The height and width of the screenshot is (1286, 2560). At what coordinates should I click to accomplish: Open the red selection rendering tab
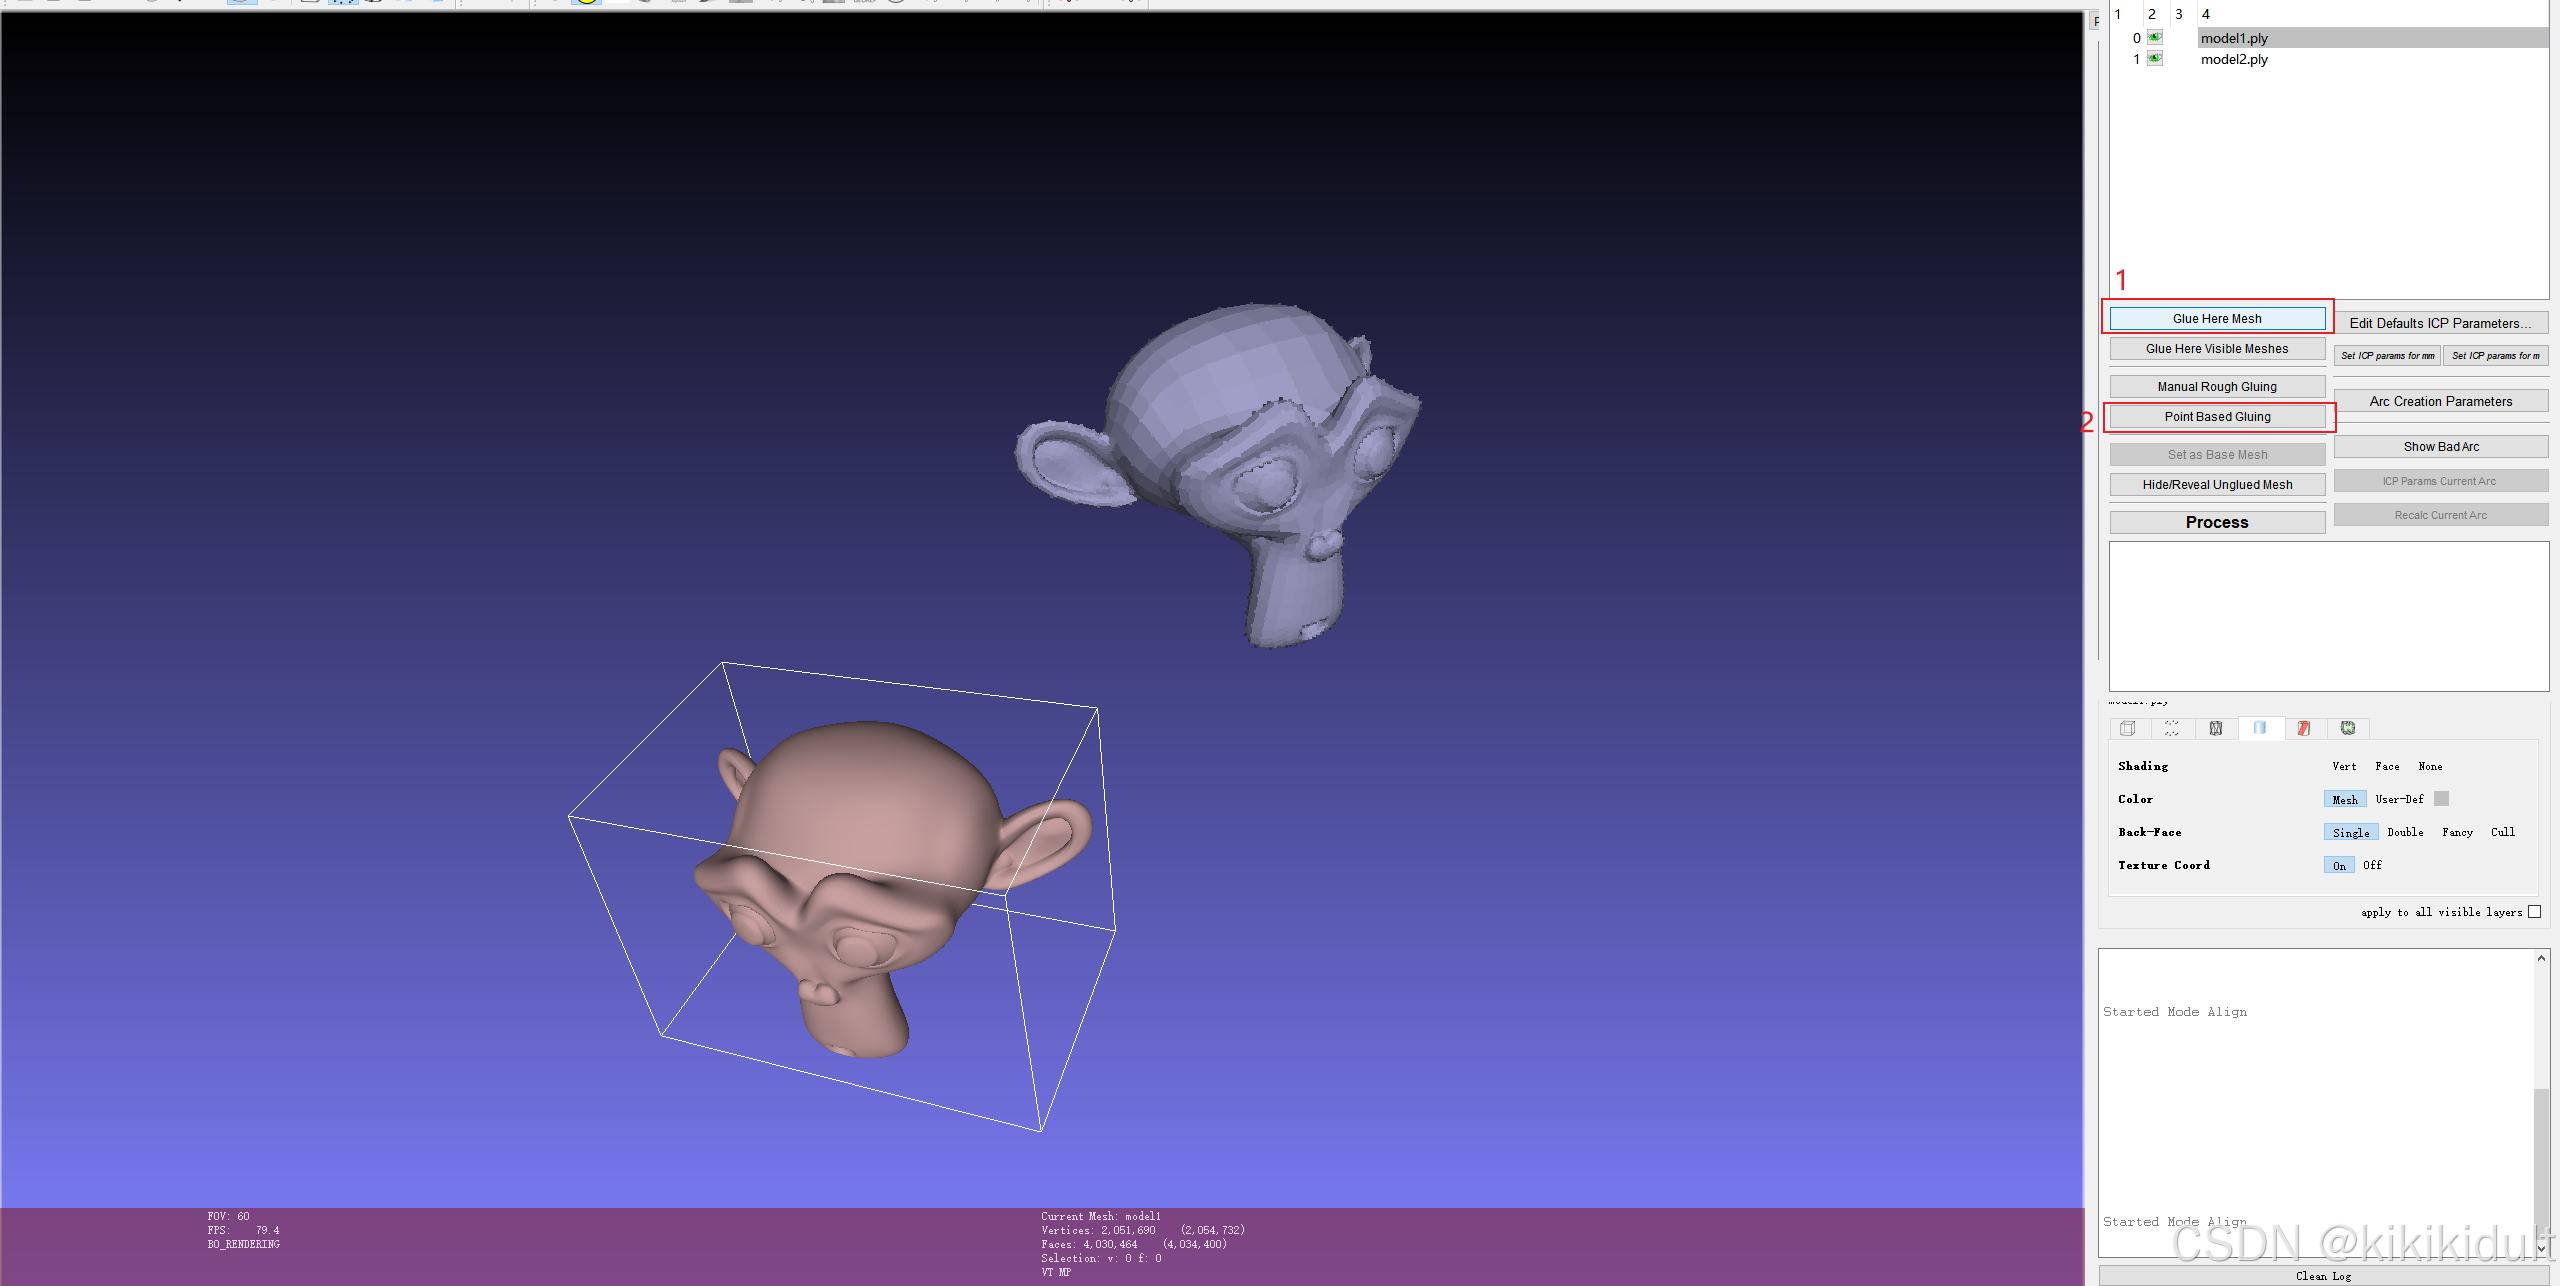[x=2303, y=728]
